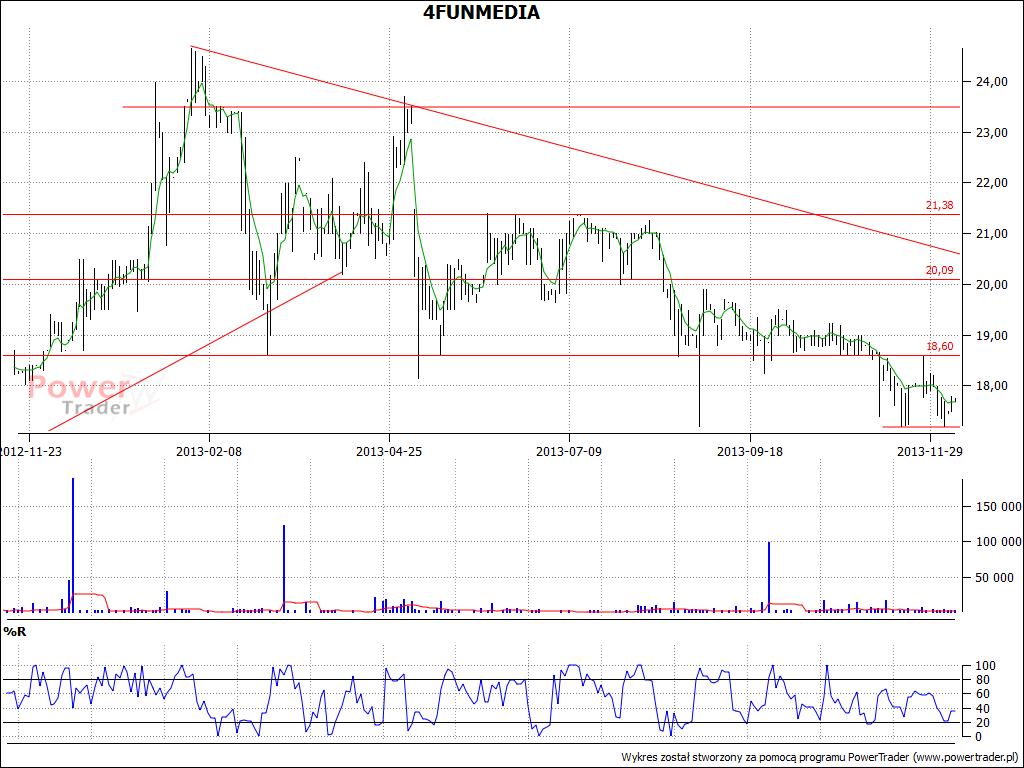
Task: Select the 21,38 resistance level label
Action: [x=939, y=206]
